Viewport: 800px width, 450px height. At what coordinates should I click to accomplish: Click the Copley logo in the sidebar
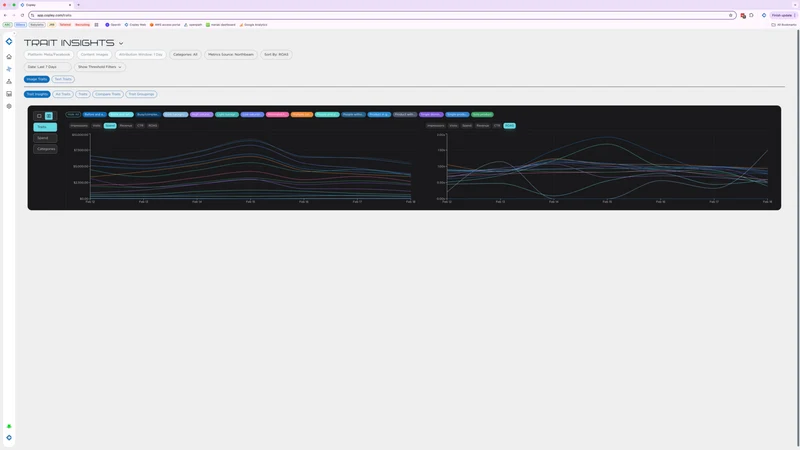coord(9,41)
